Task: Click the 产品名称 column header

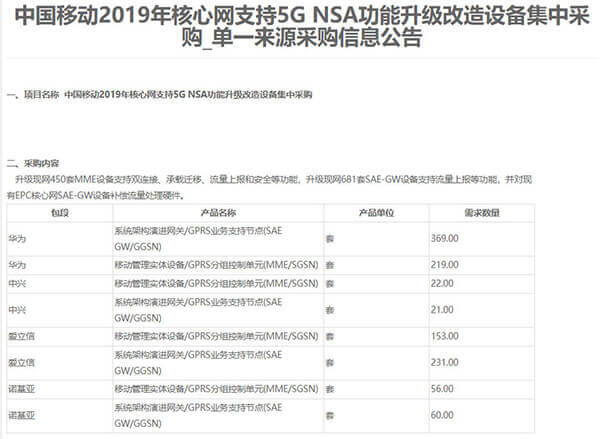Action: 218,213
